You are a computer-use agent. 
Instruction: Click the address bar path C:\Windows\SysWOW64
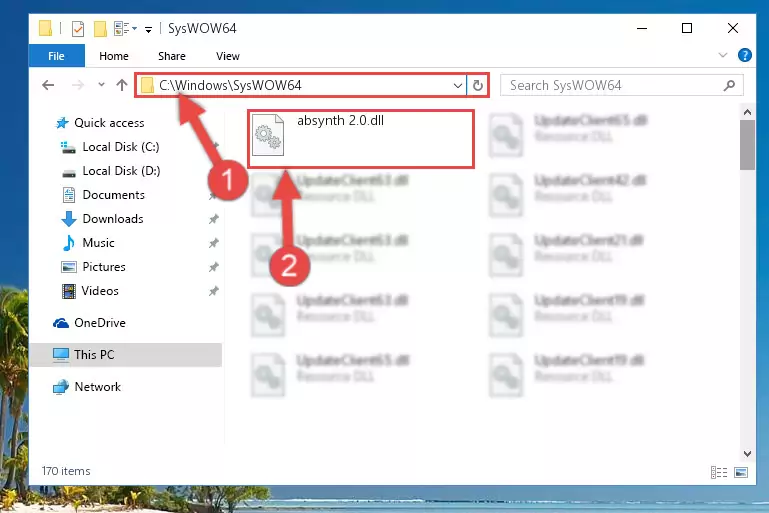pos(230,85)
